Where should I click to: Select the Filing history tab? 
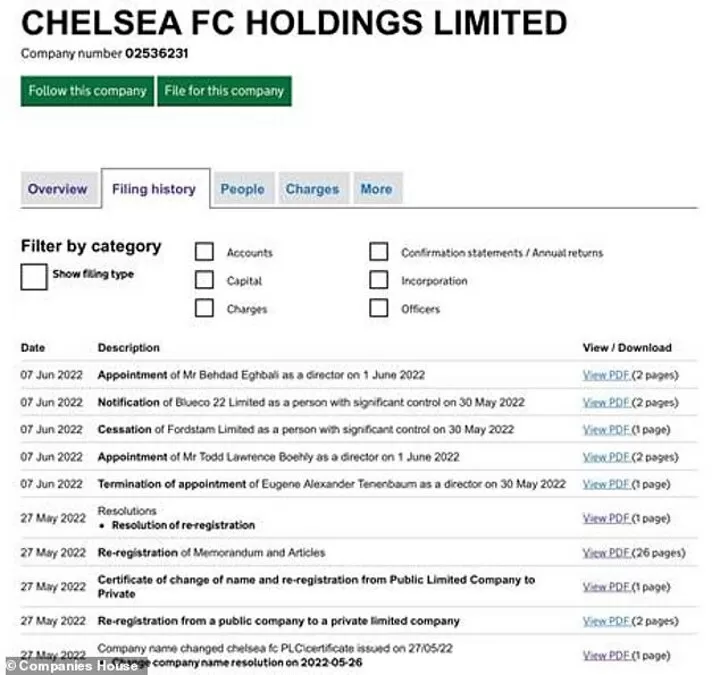tap(154, 189)
